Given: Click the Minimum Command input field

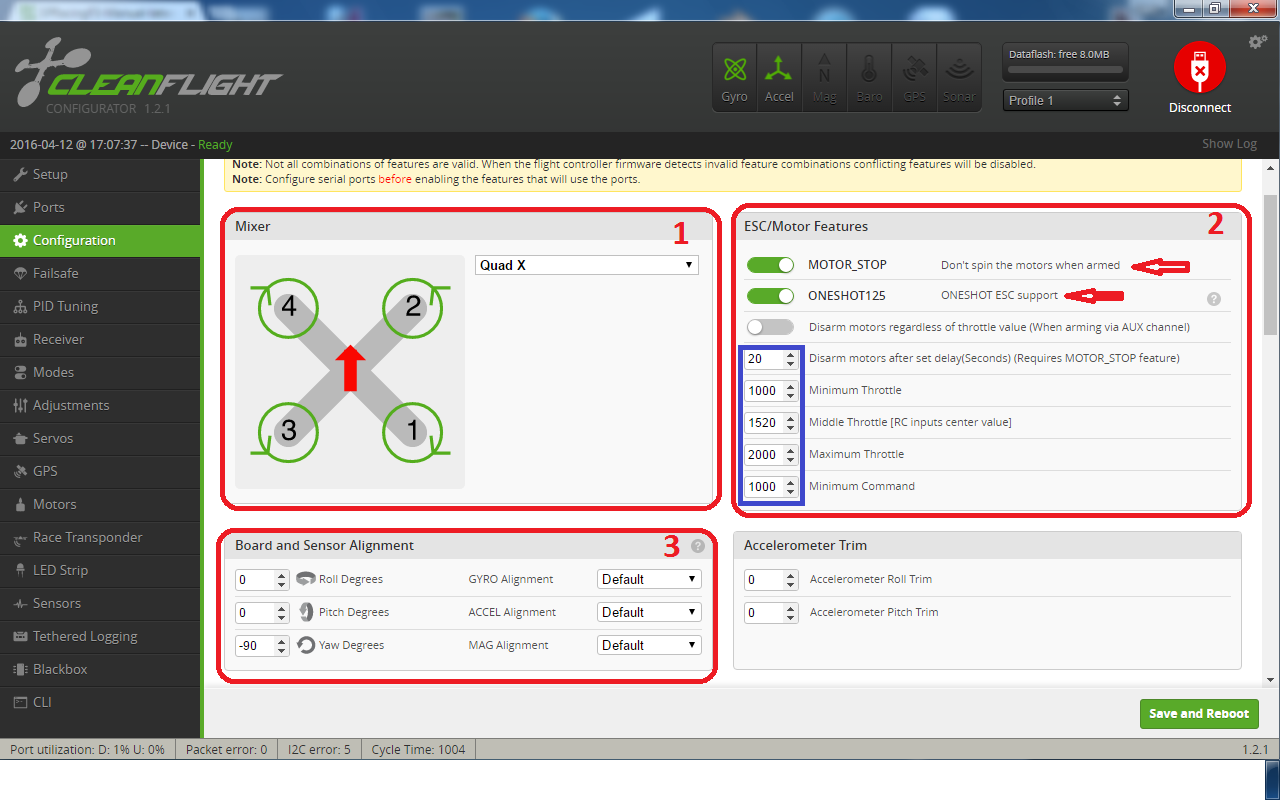Looking at the screenshot, I should 771,486.
